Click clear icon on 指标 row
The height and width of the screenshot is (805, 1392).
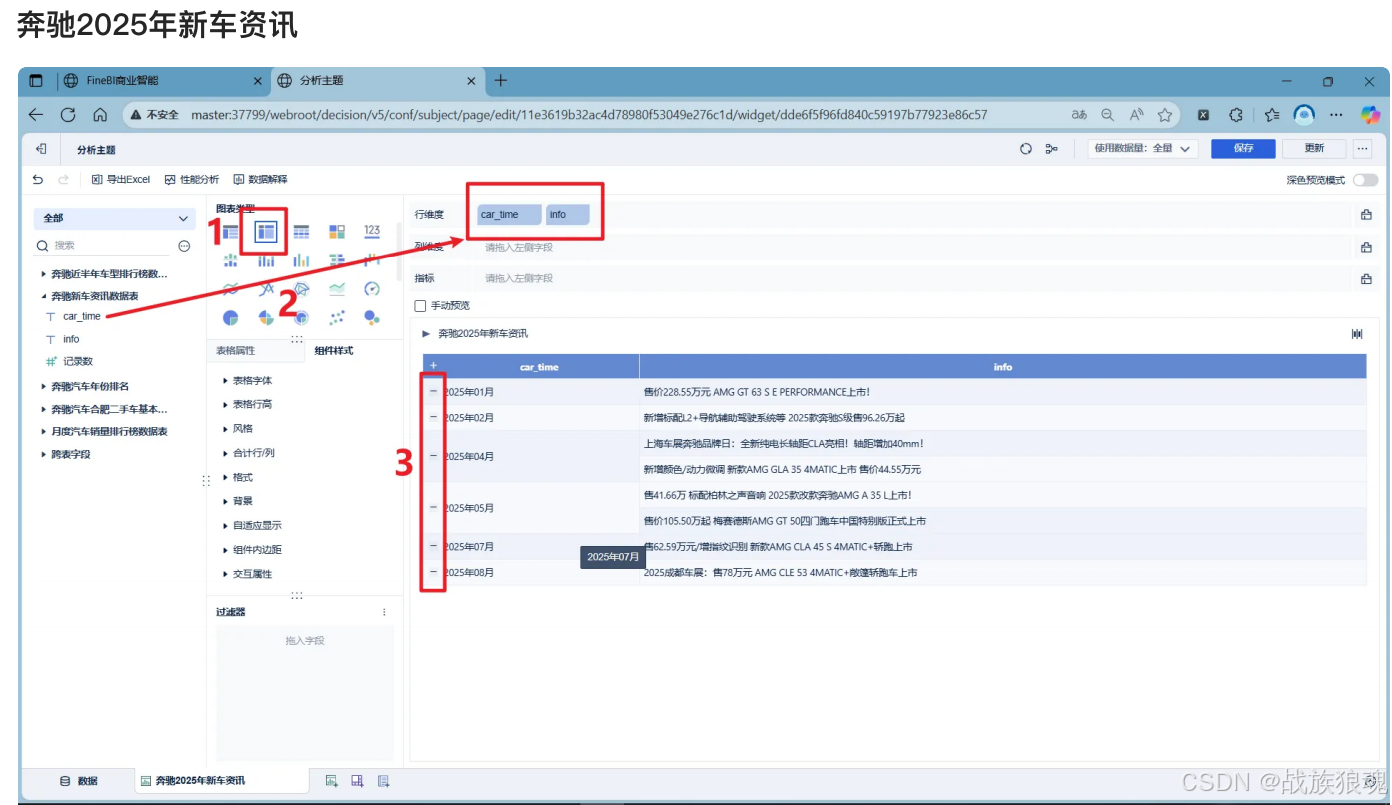point(1366,279)
